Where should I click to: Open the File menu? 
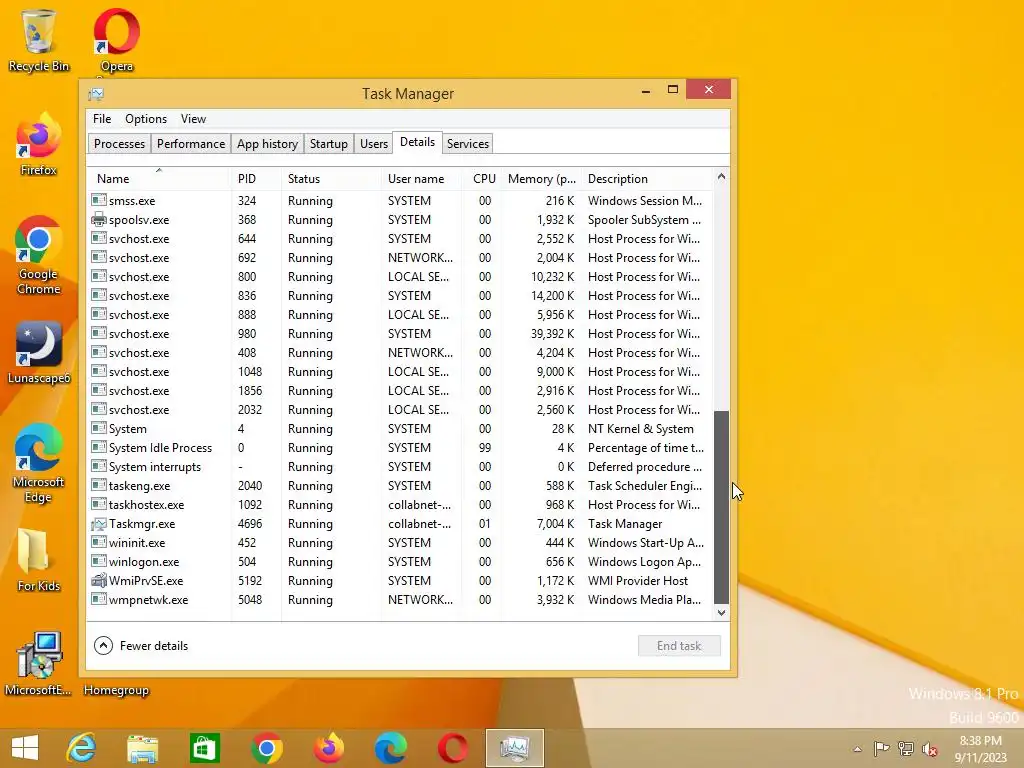click(x=102, y=119)
